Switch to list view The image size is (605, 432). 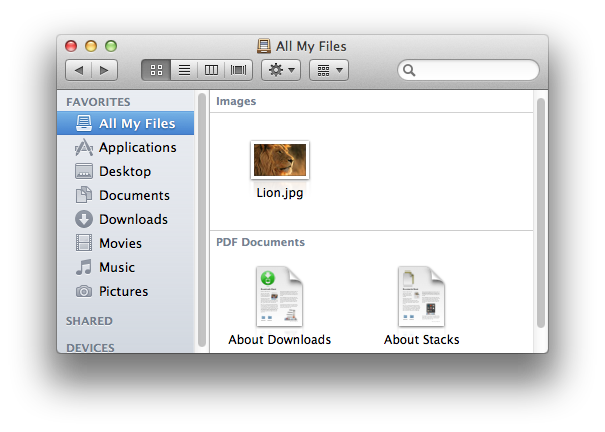[x=184, y=70]
